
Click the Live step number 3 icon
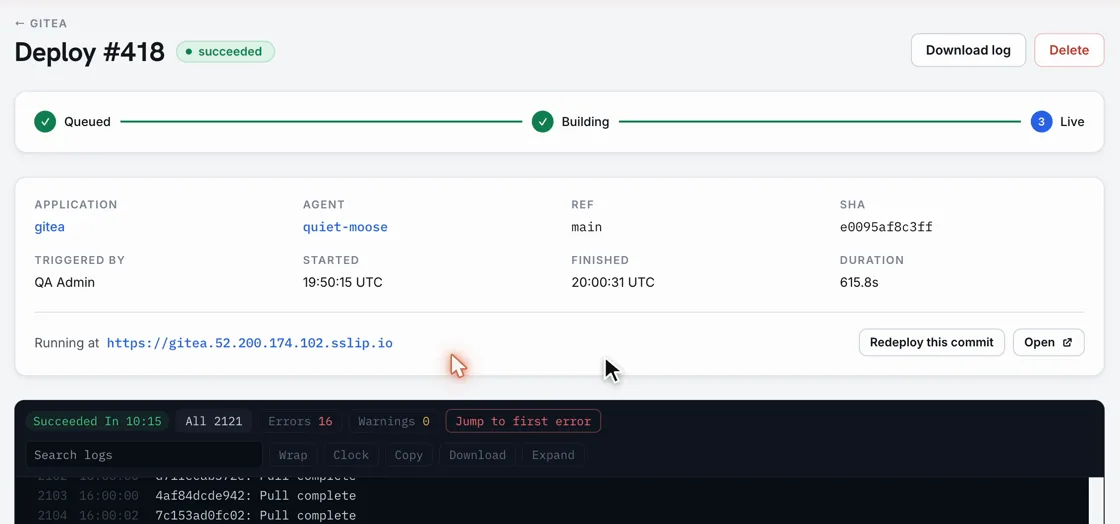(1041, 121)
